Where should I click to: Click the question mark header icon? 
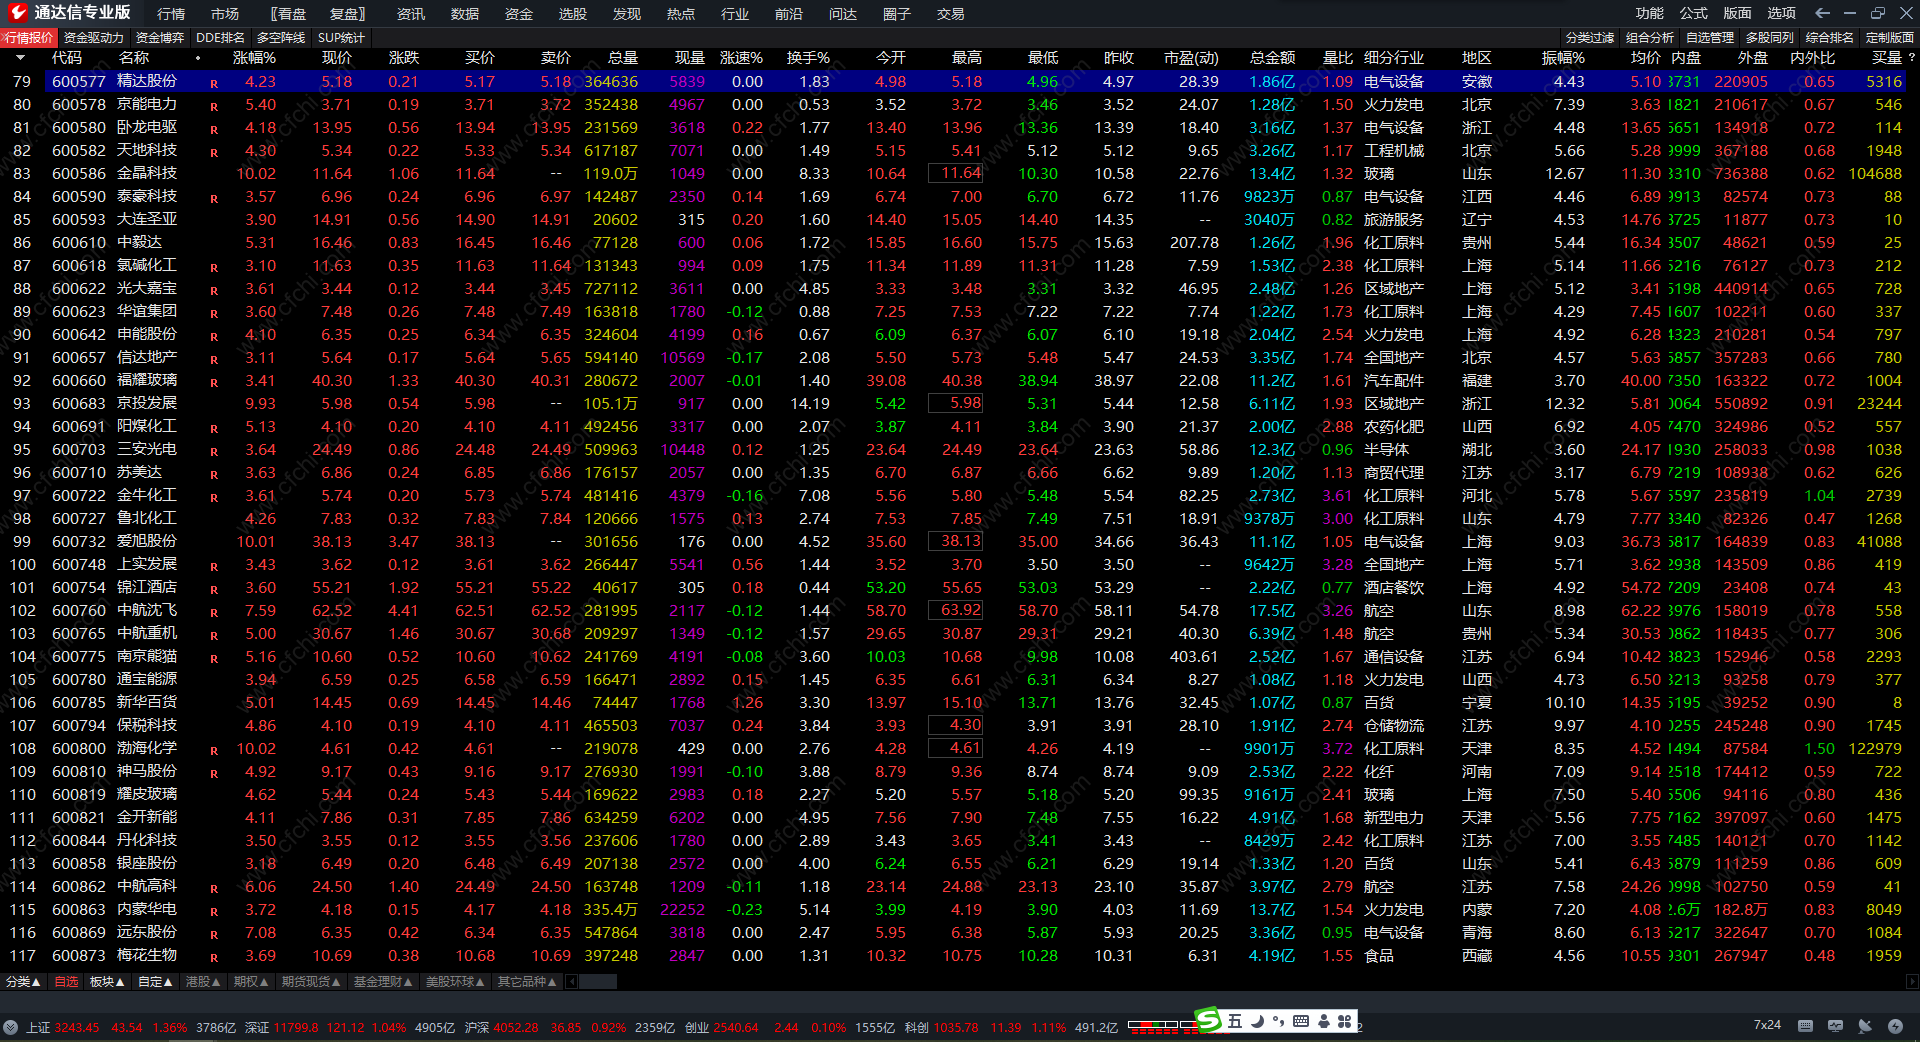coord(1912,58)
